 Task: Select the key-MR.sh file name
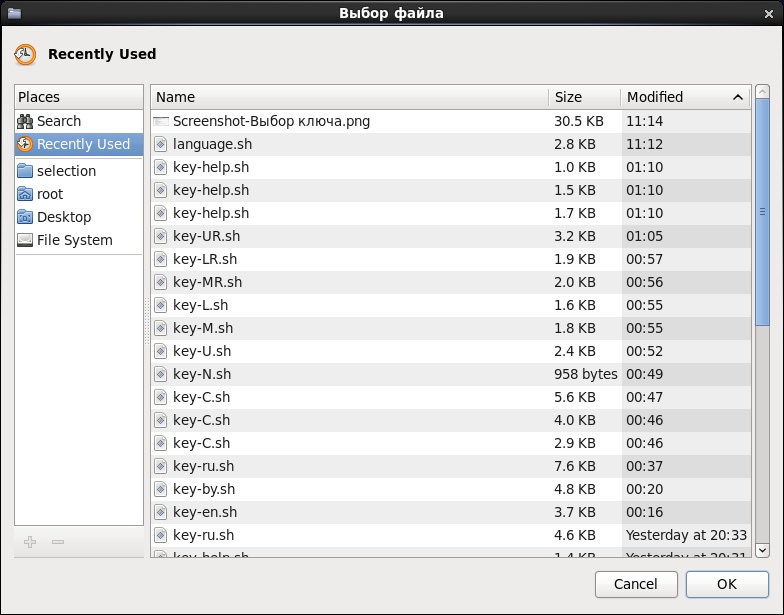(x=208, y=282)
